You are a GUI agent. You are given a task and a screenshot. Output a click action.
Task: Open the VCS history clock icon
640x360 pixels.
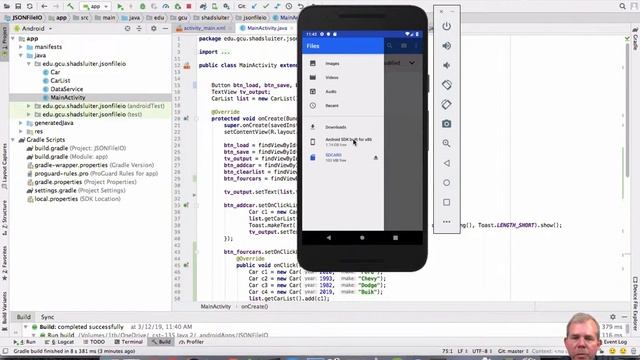pyautogui.click(x=289, y=7)
